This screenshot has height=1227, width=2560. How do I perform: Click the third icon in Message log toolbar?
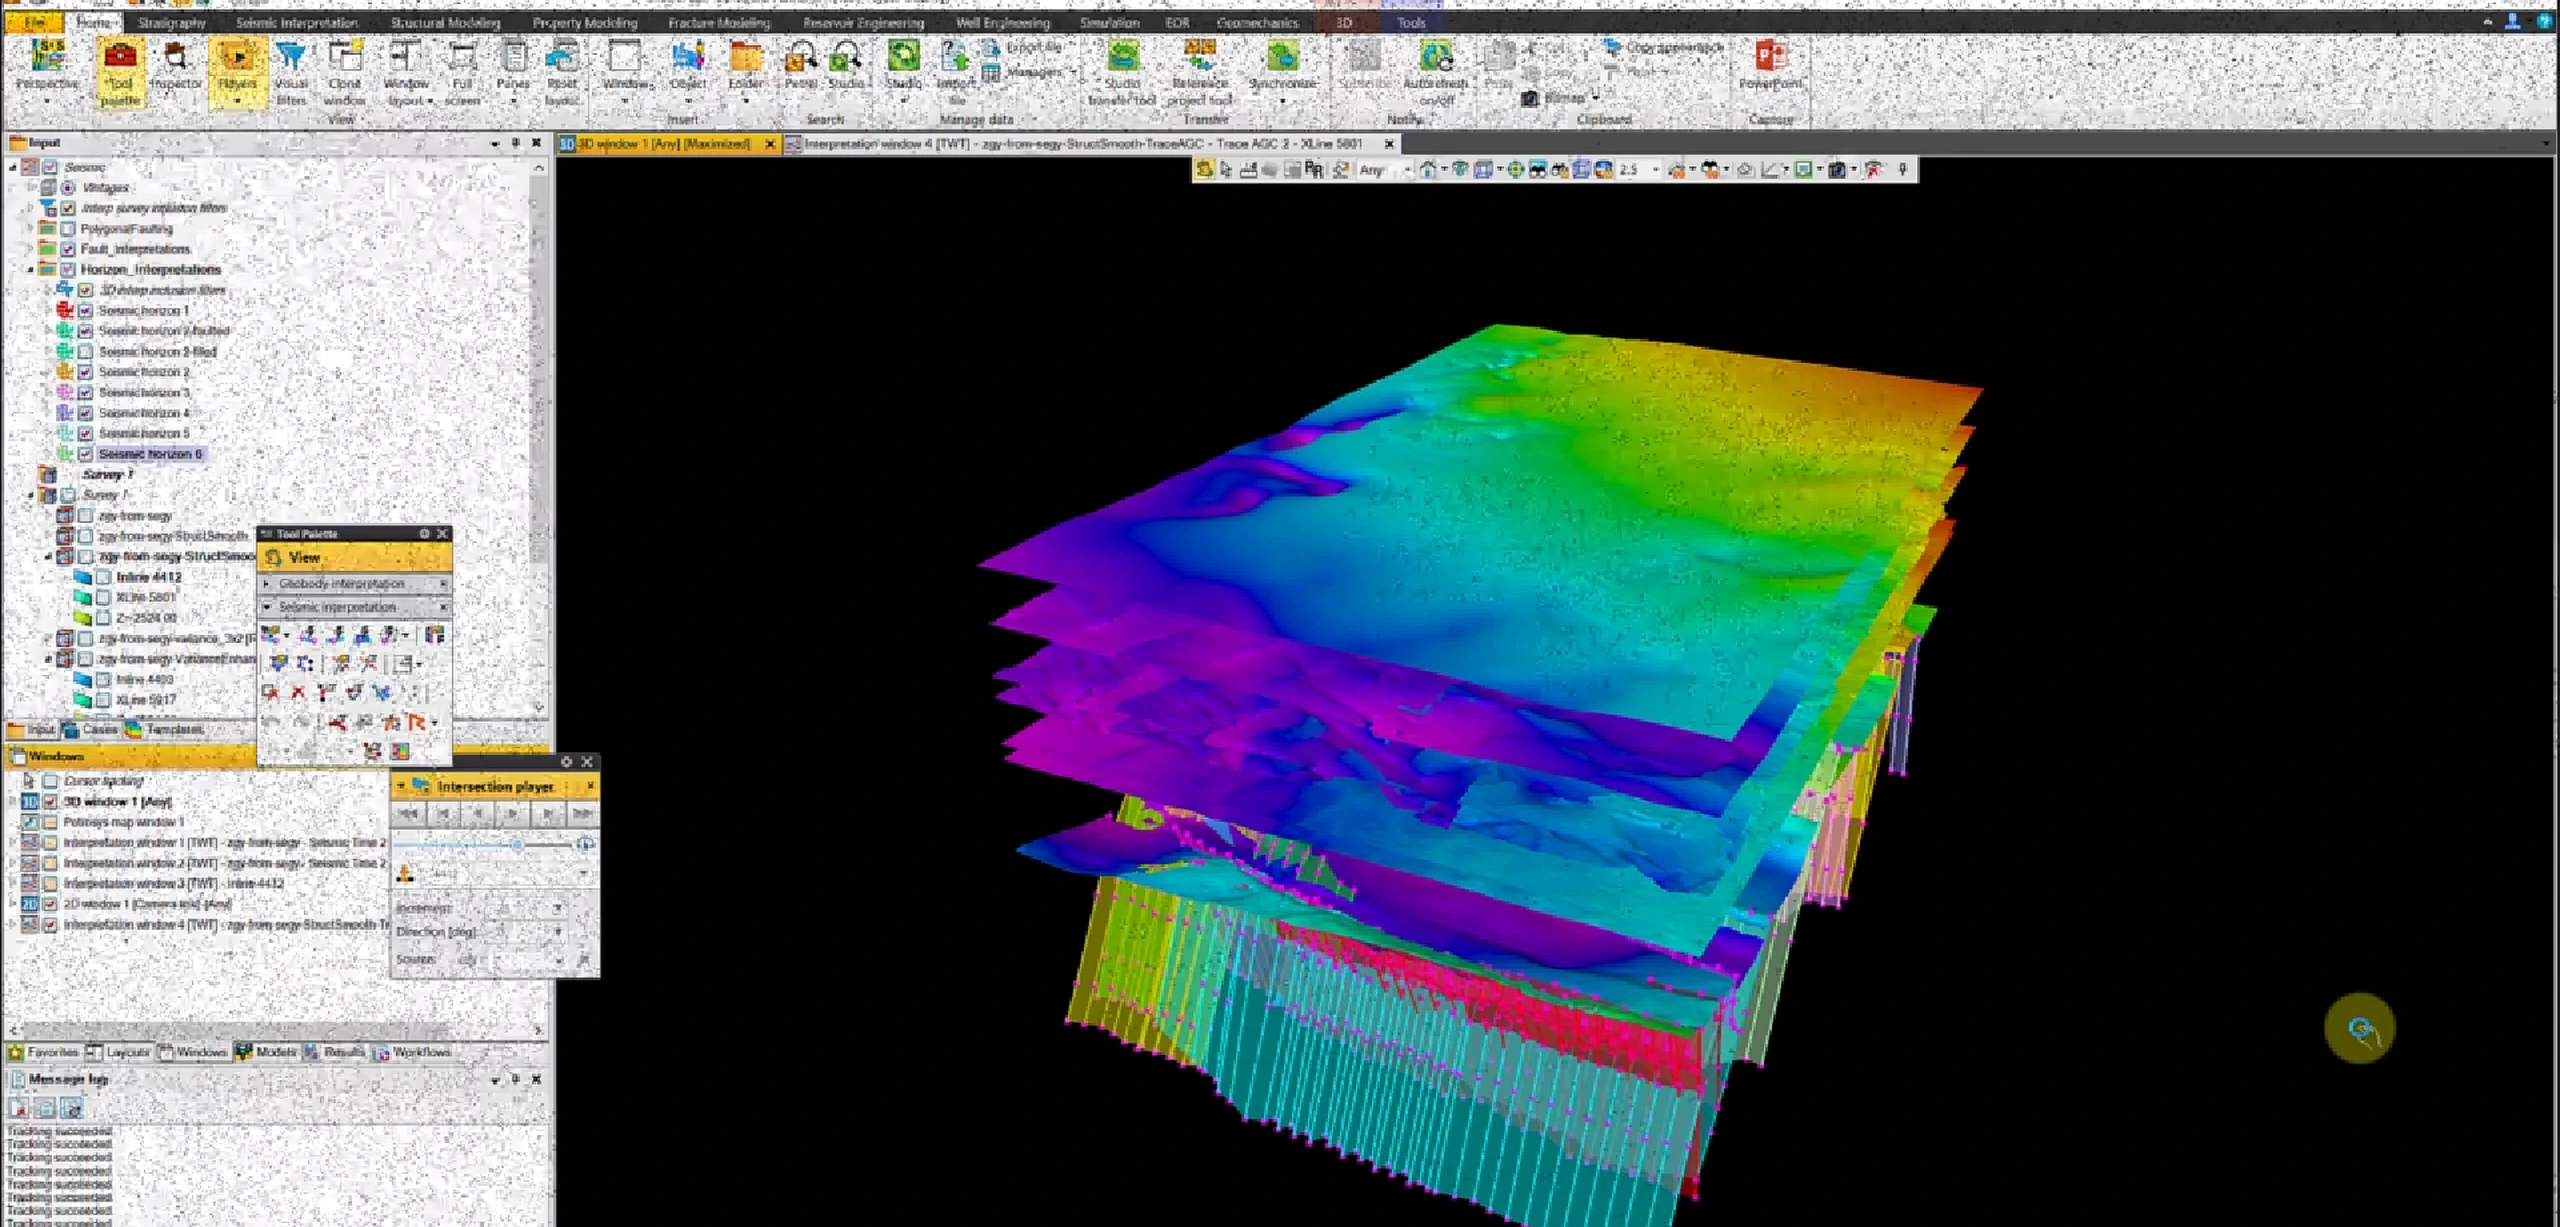pyautogui.click(x=71, y=1107)
